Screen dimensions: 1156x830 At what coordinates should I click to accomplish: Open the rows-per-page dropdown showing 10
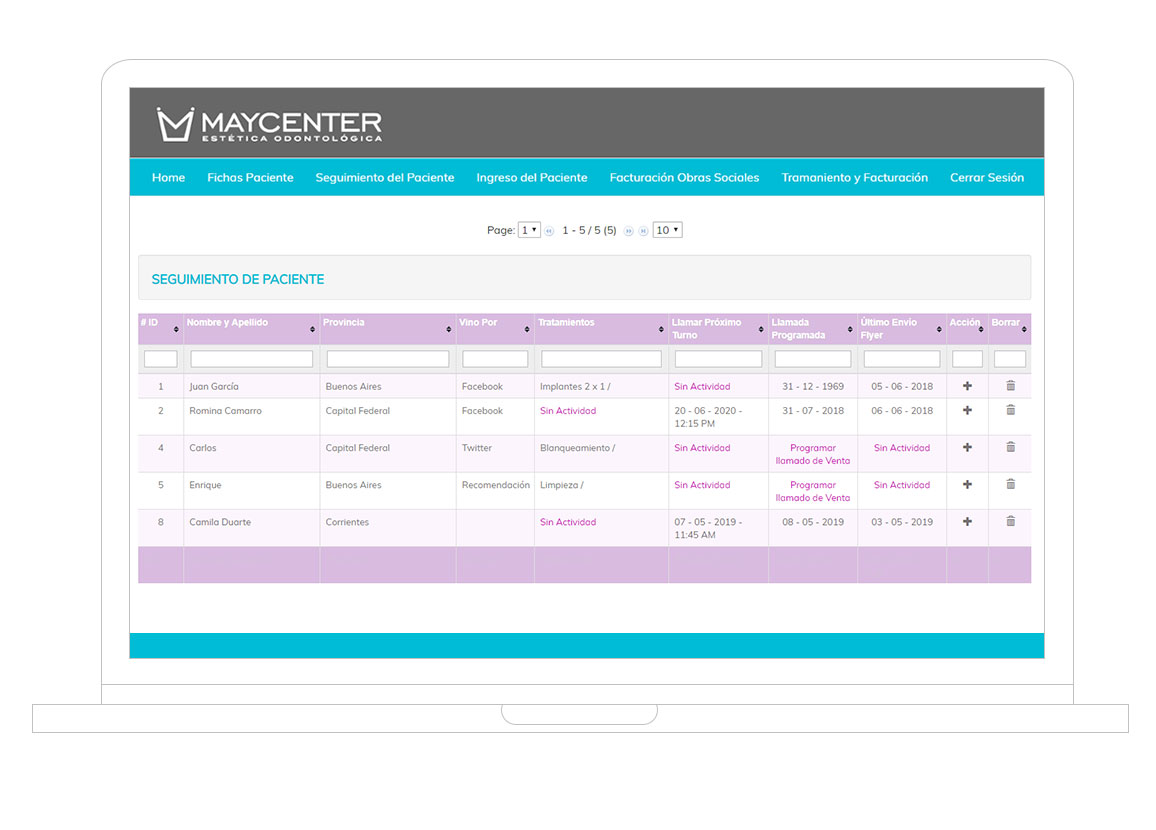(x=667, y=230)
